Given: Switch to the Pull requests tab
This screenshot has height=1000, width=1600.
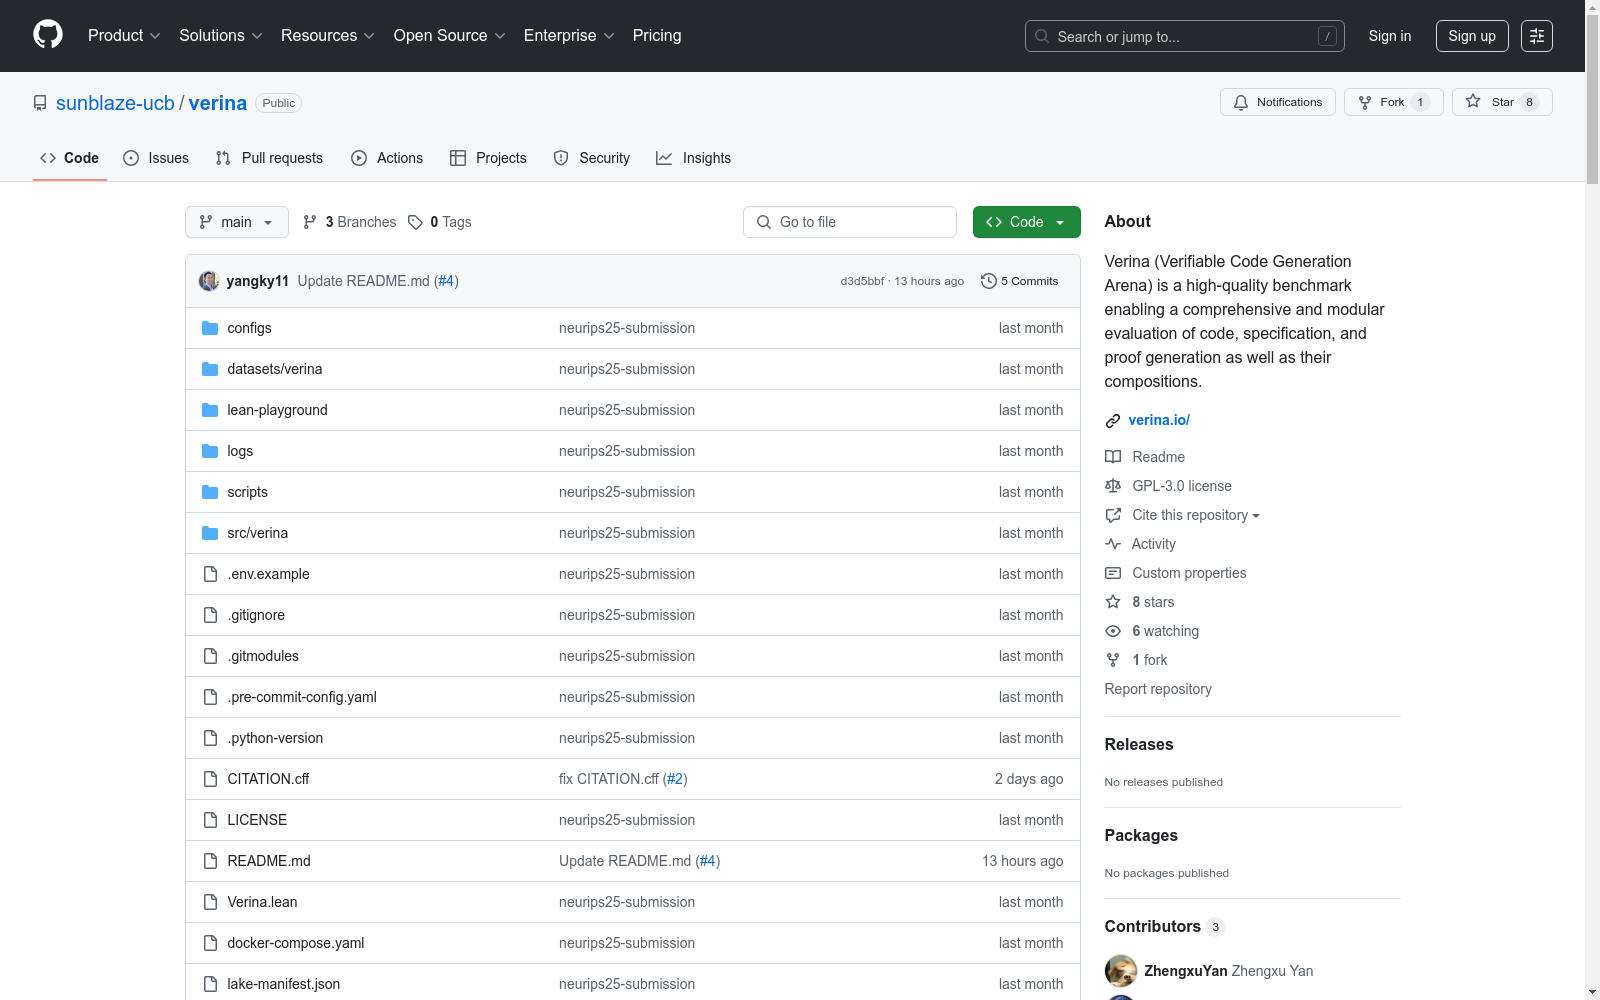Looking at the screenshot, I should (269, 158).
